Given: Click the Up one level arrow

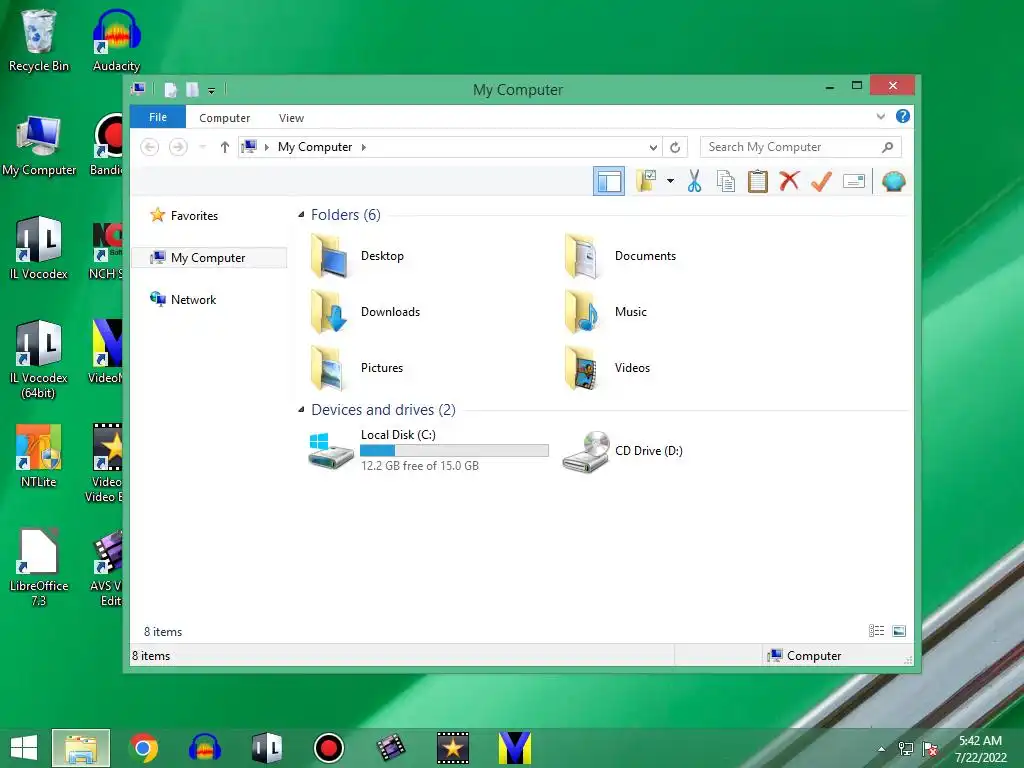Looking at the screenshot, I should pos(225,147).
